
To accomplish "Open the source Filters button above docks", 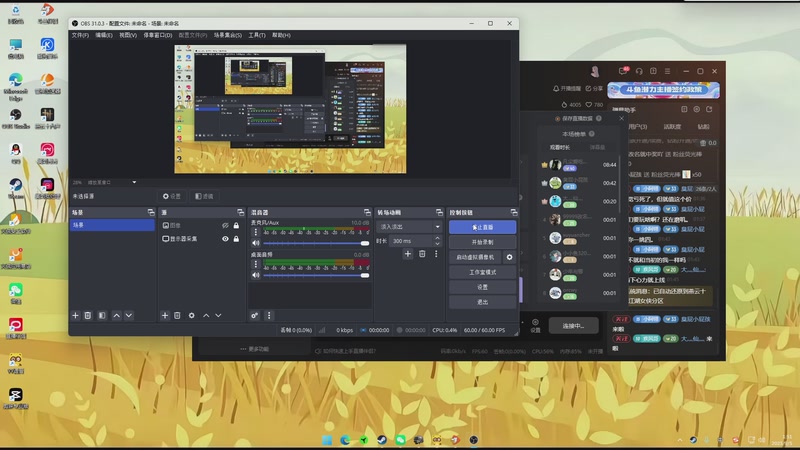I will point(204,196).
